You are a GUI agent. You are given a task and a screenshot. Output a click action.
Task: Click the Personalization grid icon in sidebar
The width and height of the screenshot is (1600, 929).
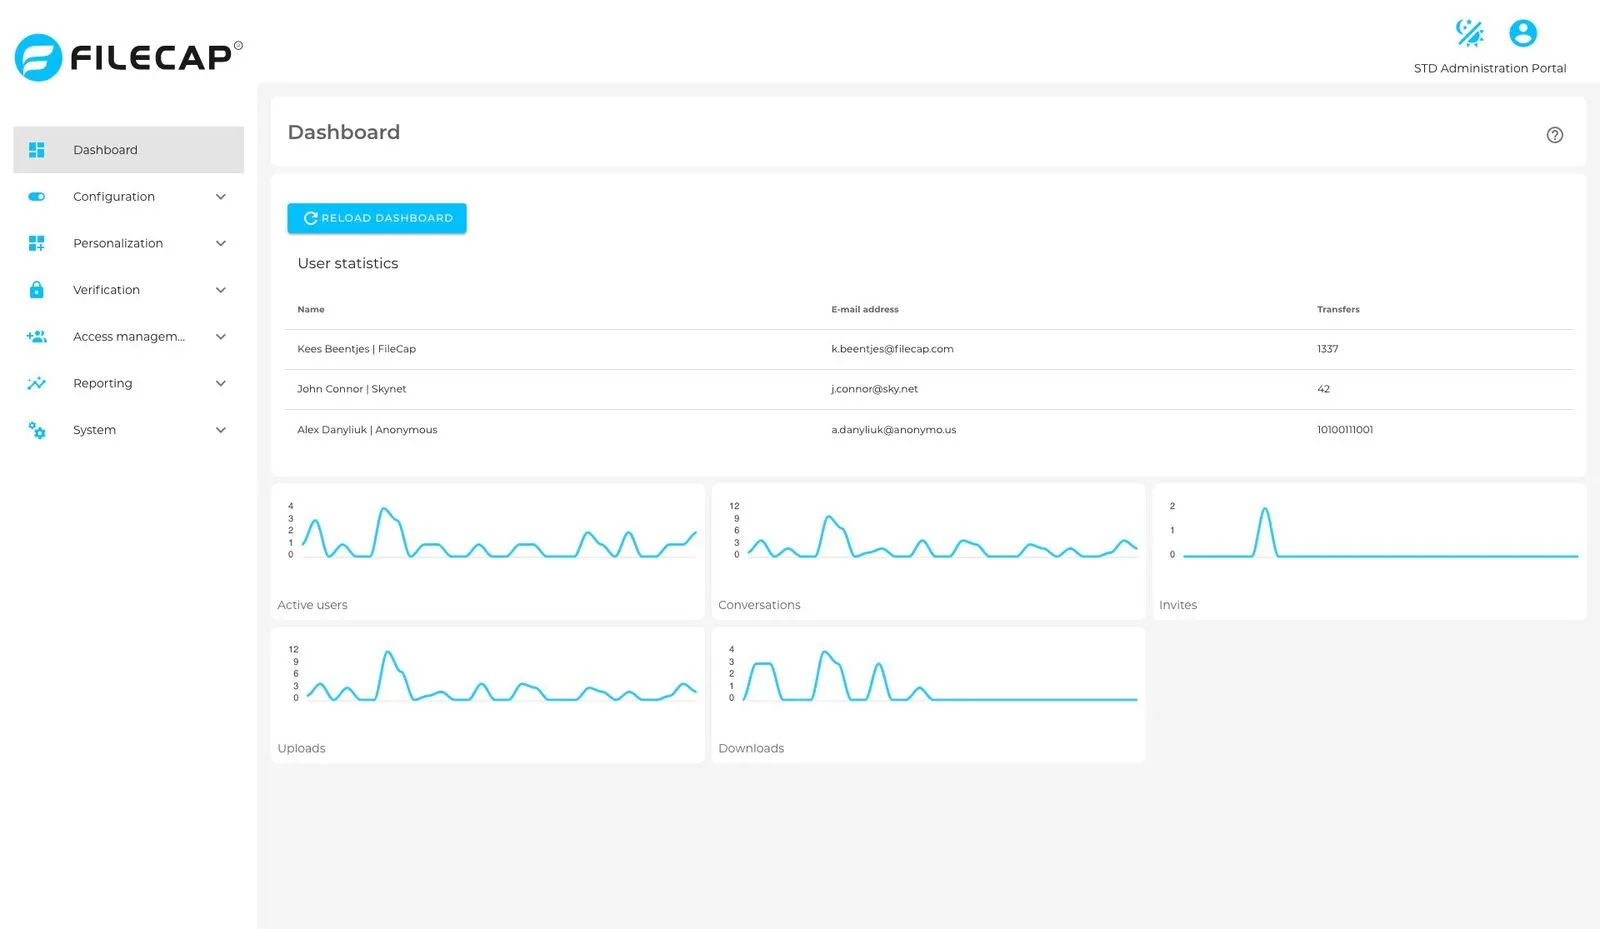[36, 243]
